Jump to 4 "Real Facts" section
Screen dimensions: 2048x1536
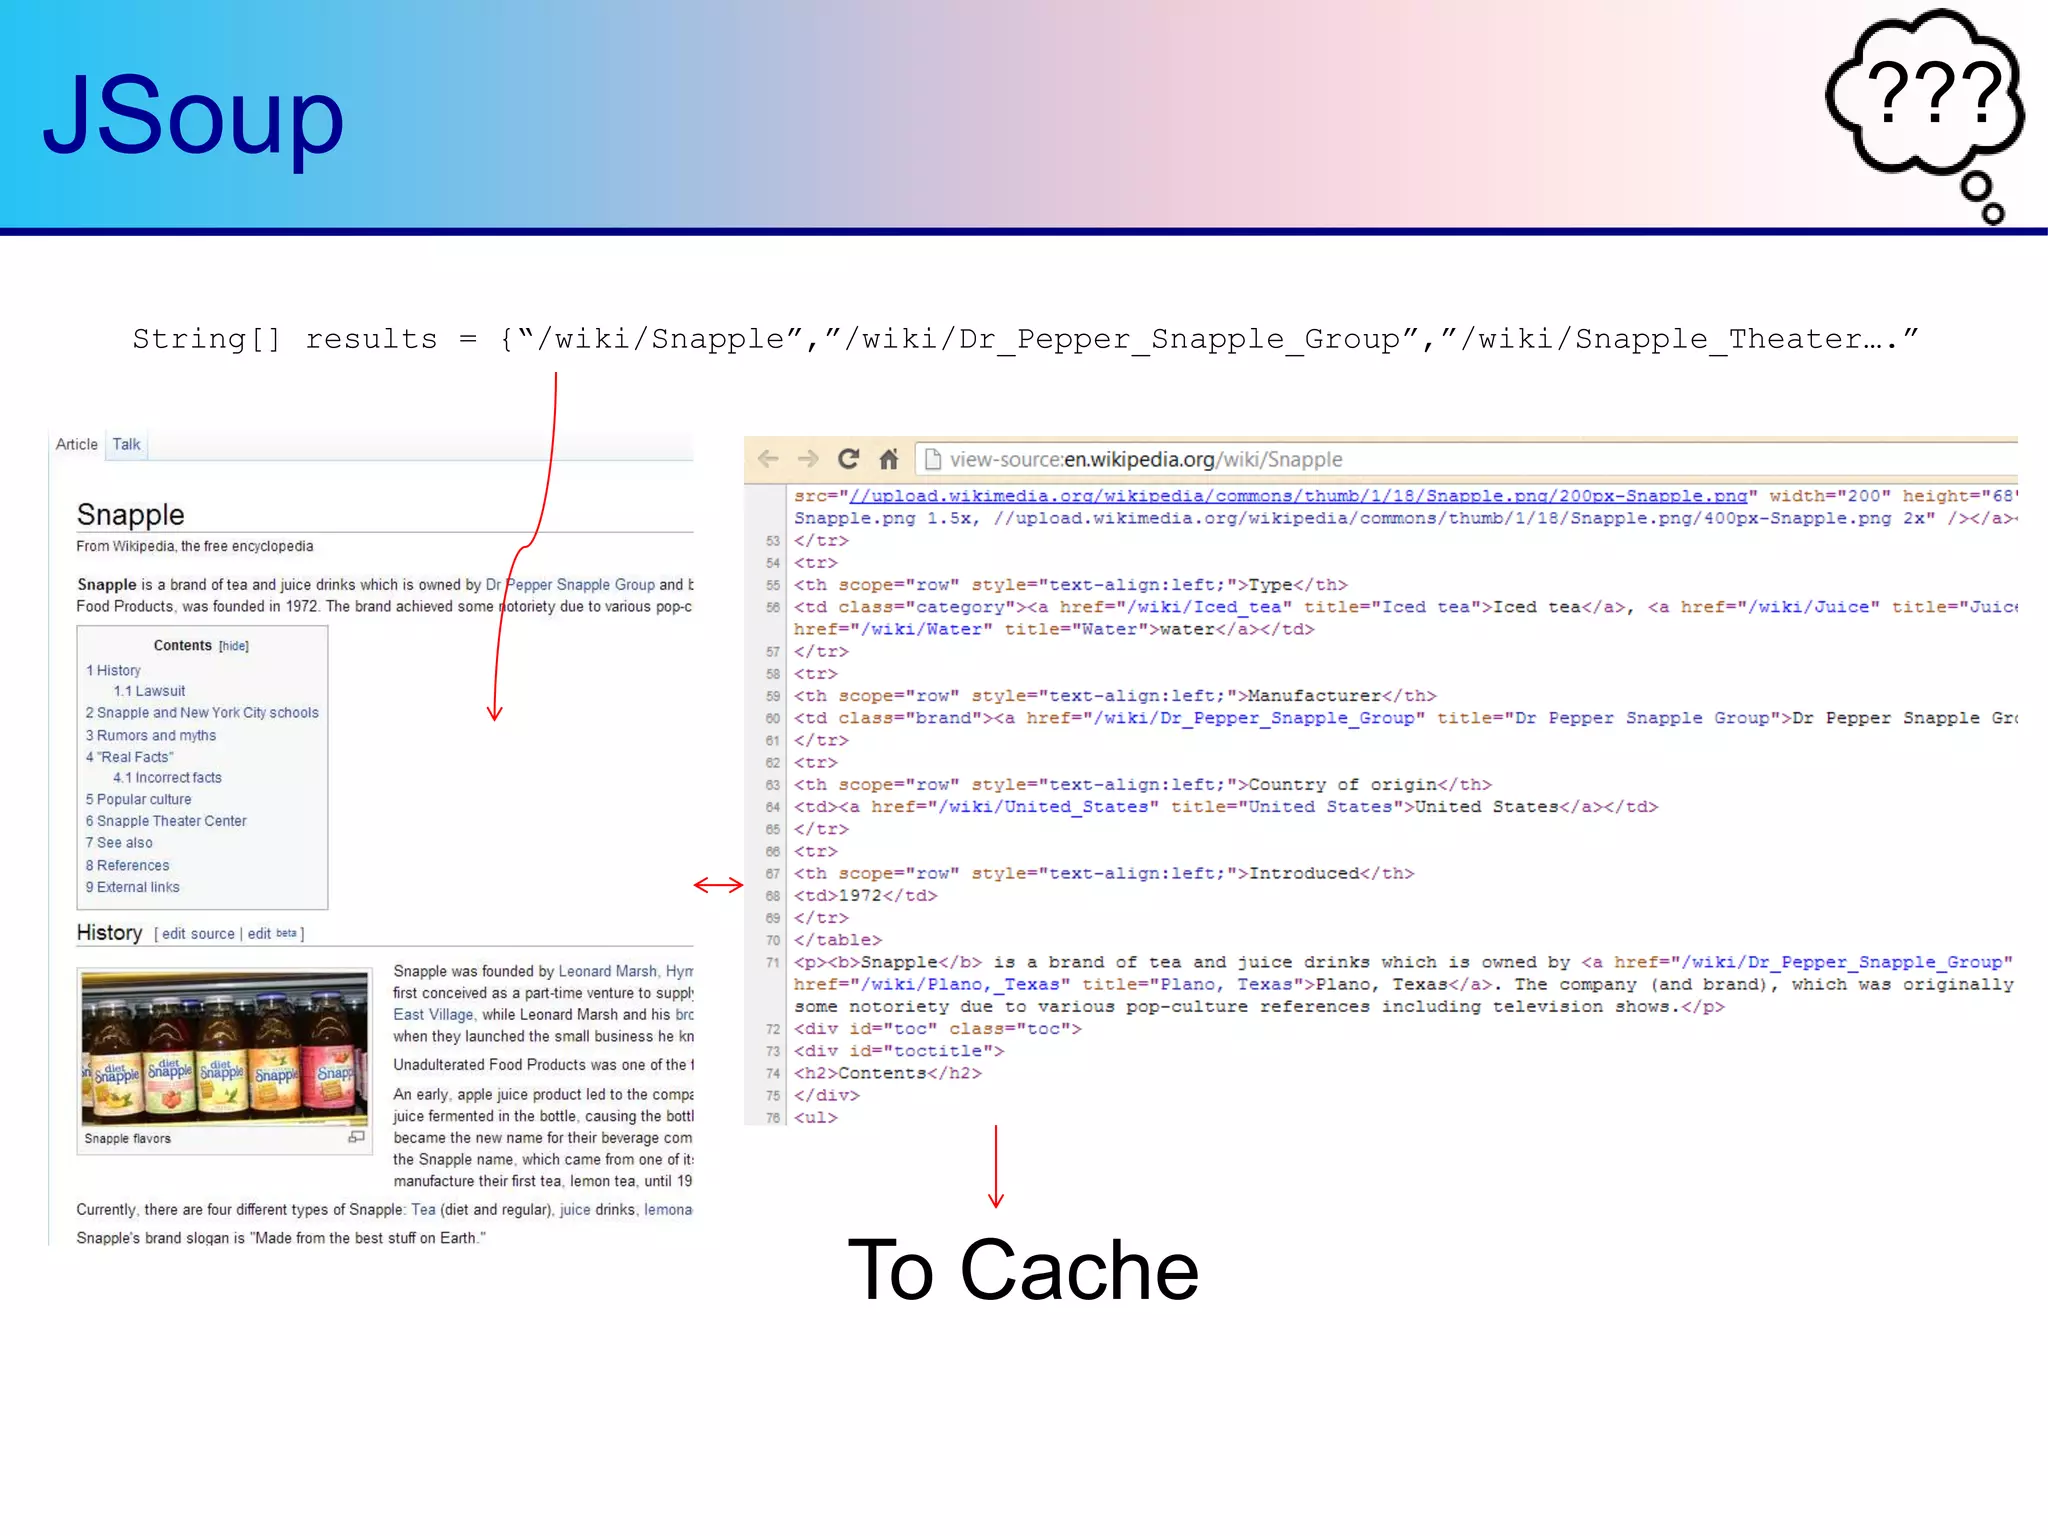[x=130, y=757]
